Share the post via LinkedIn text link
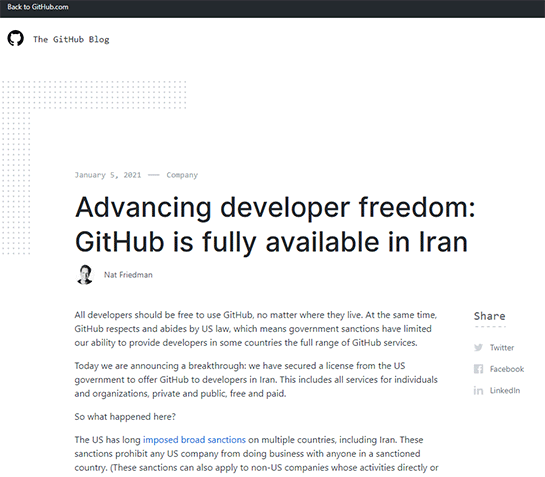 tap(505, 390)
